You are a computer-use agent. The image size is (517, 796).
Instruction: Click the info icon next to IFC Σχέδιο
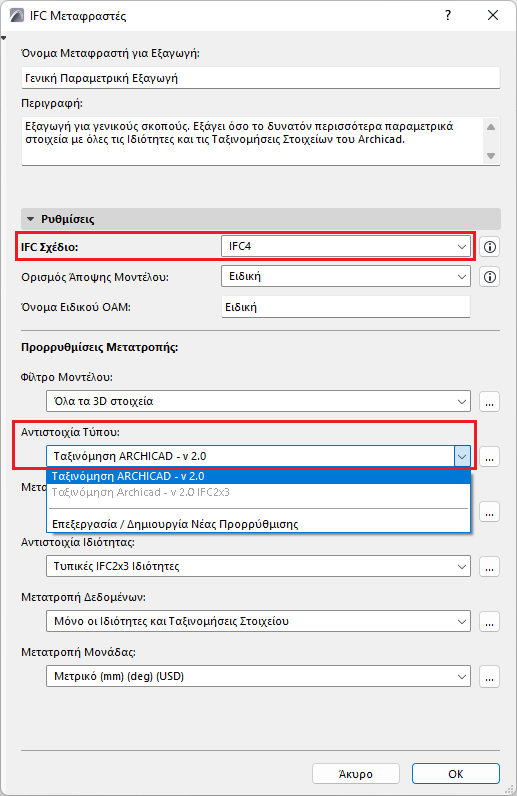[x=490, y=247]
